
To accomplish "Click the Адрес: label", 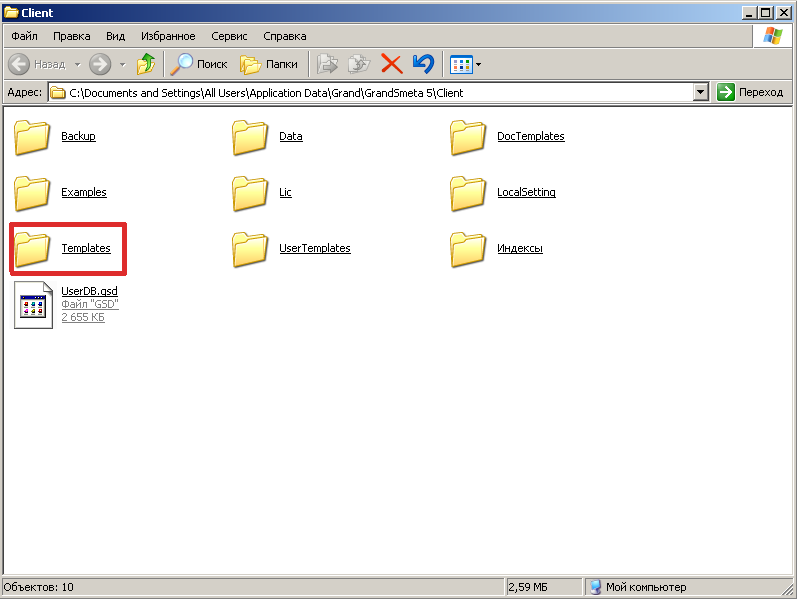I will (x=24, y=92).
